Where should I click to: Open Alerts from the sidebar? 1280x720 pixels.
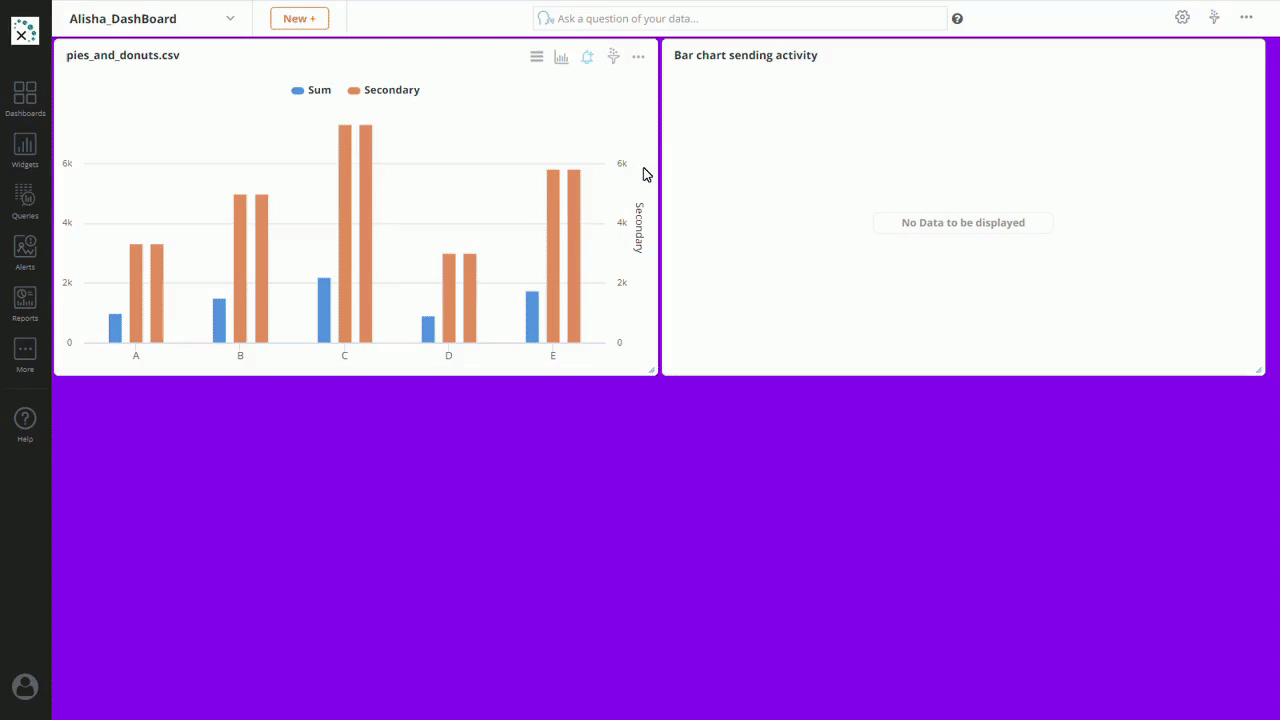click(25, 251)
